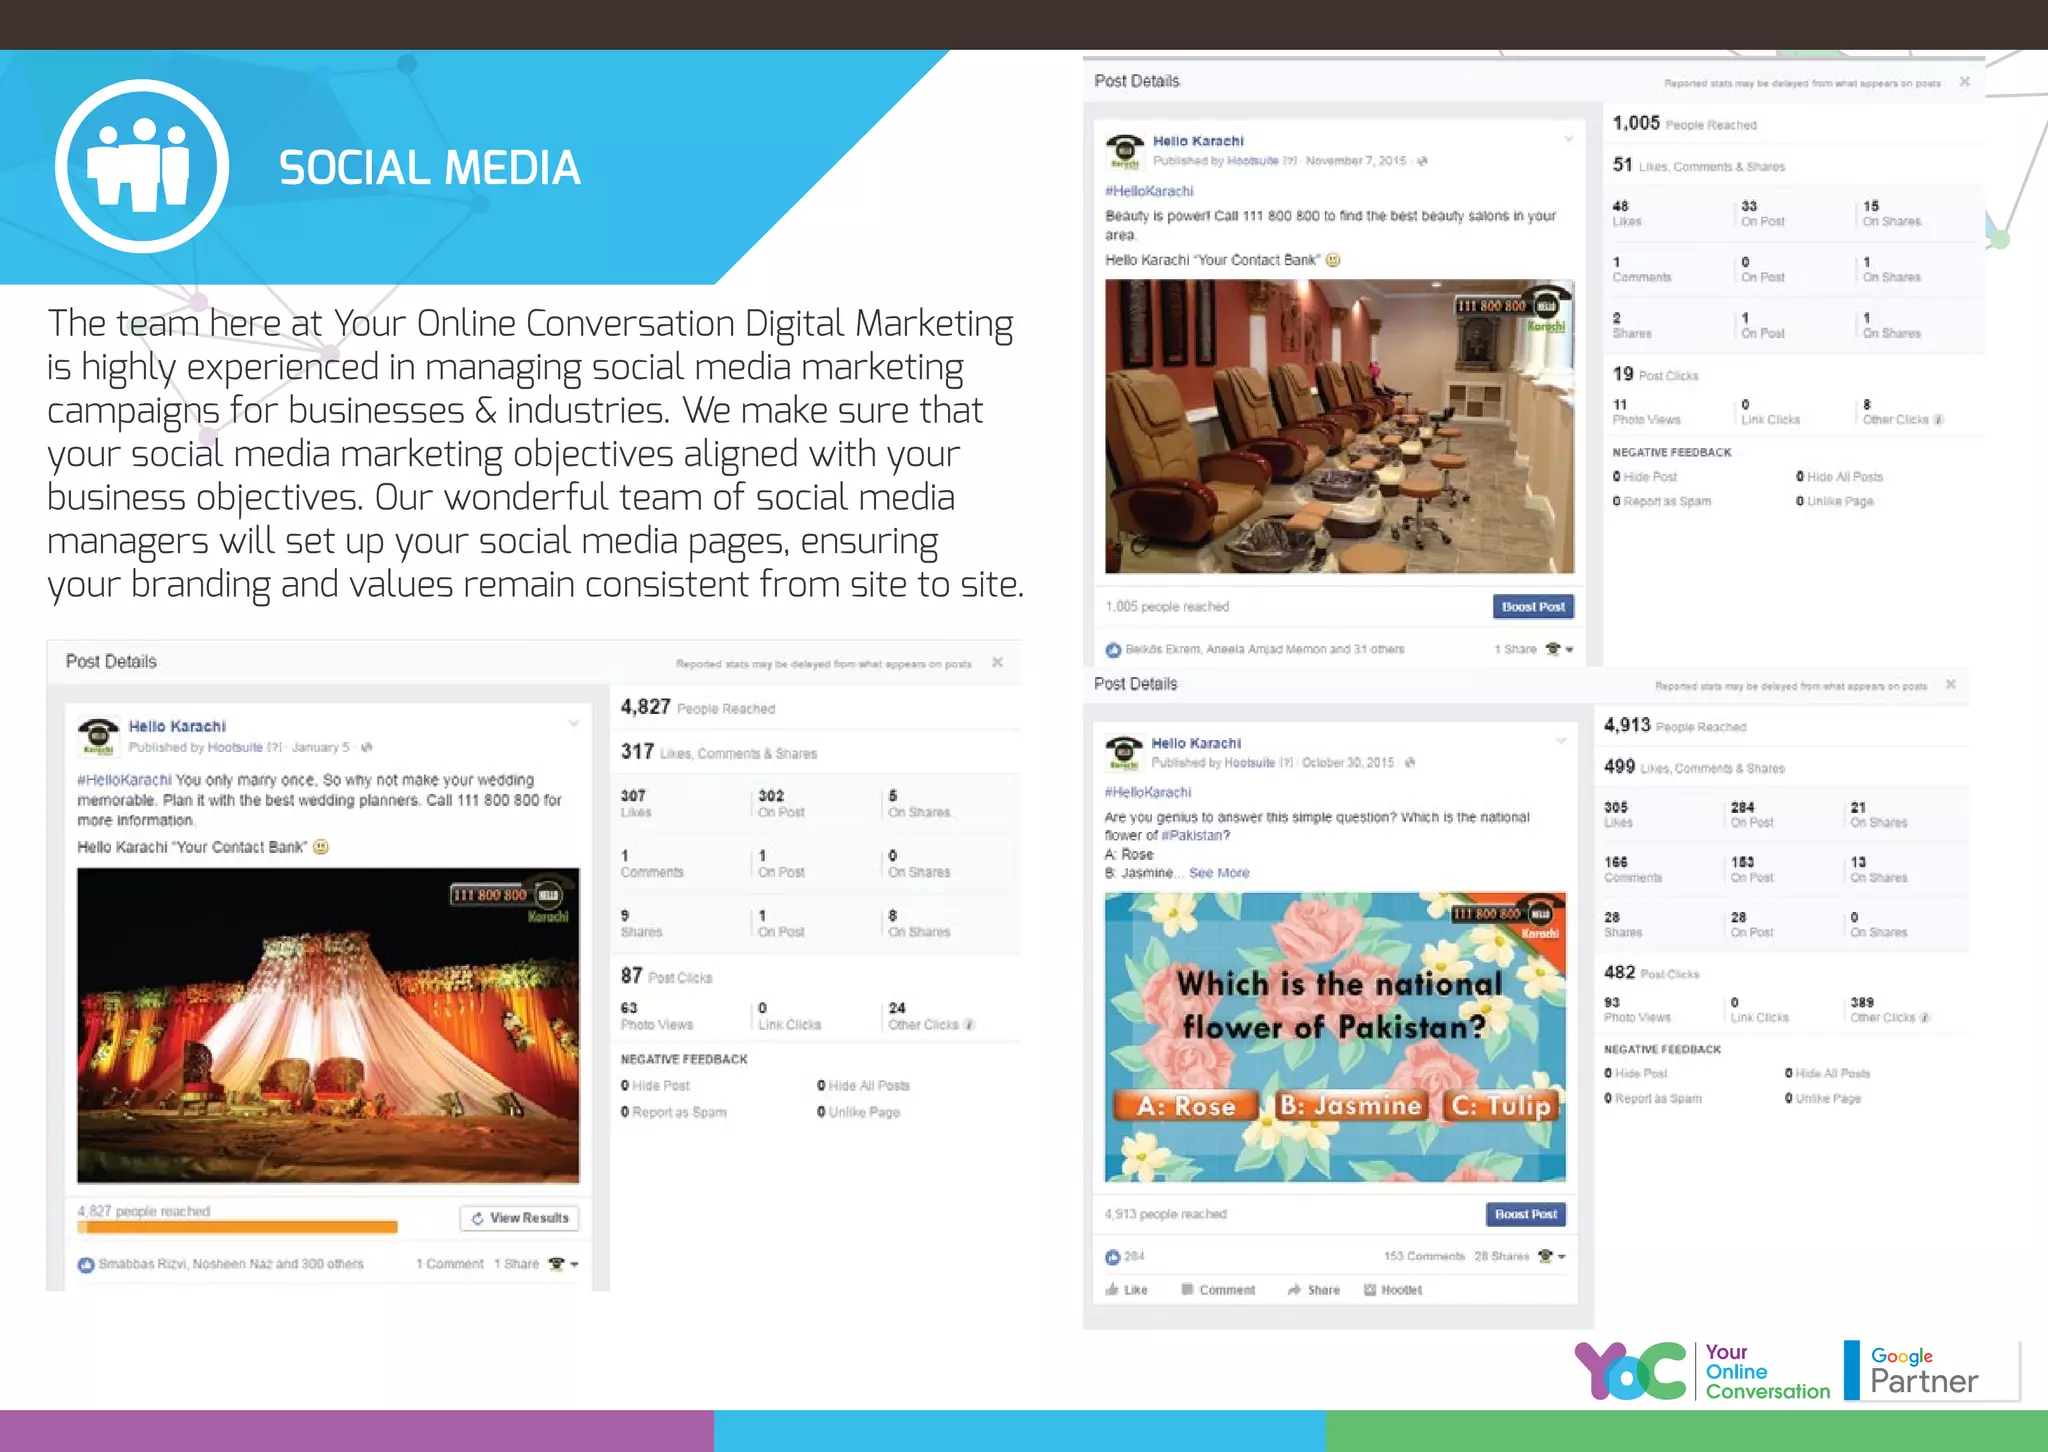Click '87 Post Clicks' stat
Image resolution: width=2048 pixels, height=1452 pixels.
pyautogui.click(x=666, y=976)
